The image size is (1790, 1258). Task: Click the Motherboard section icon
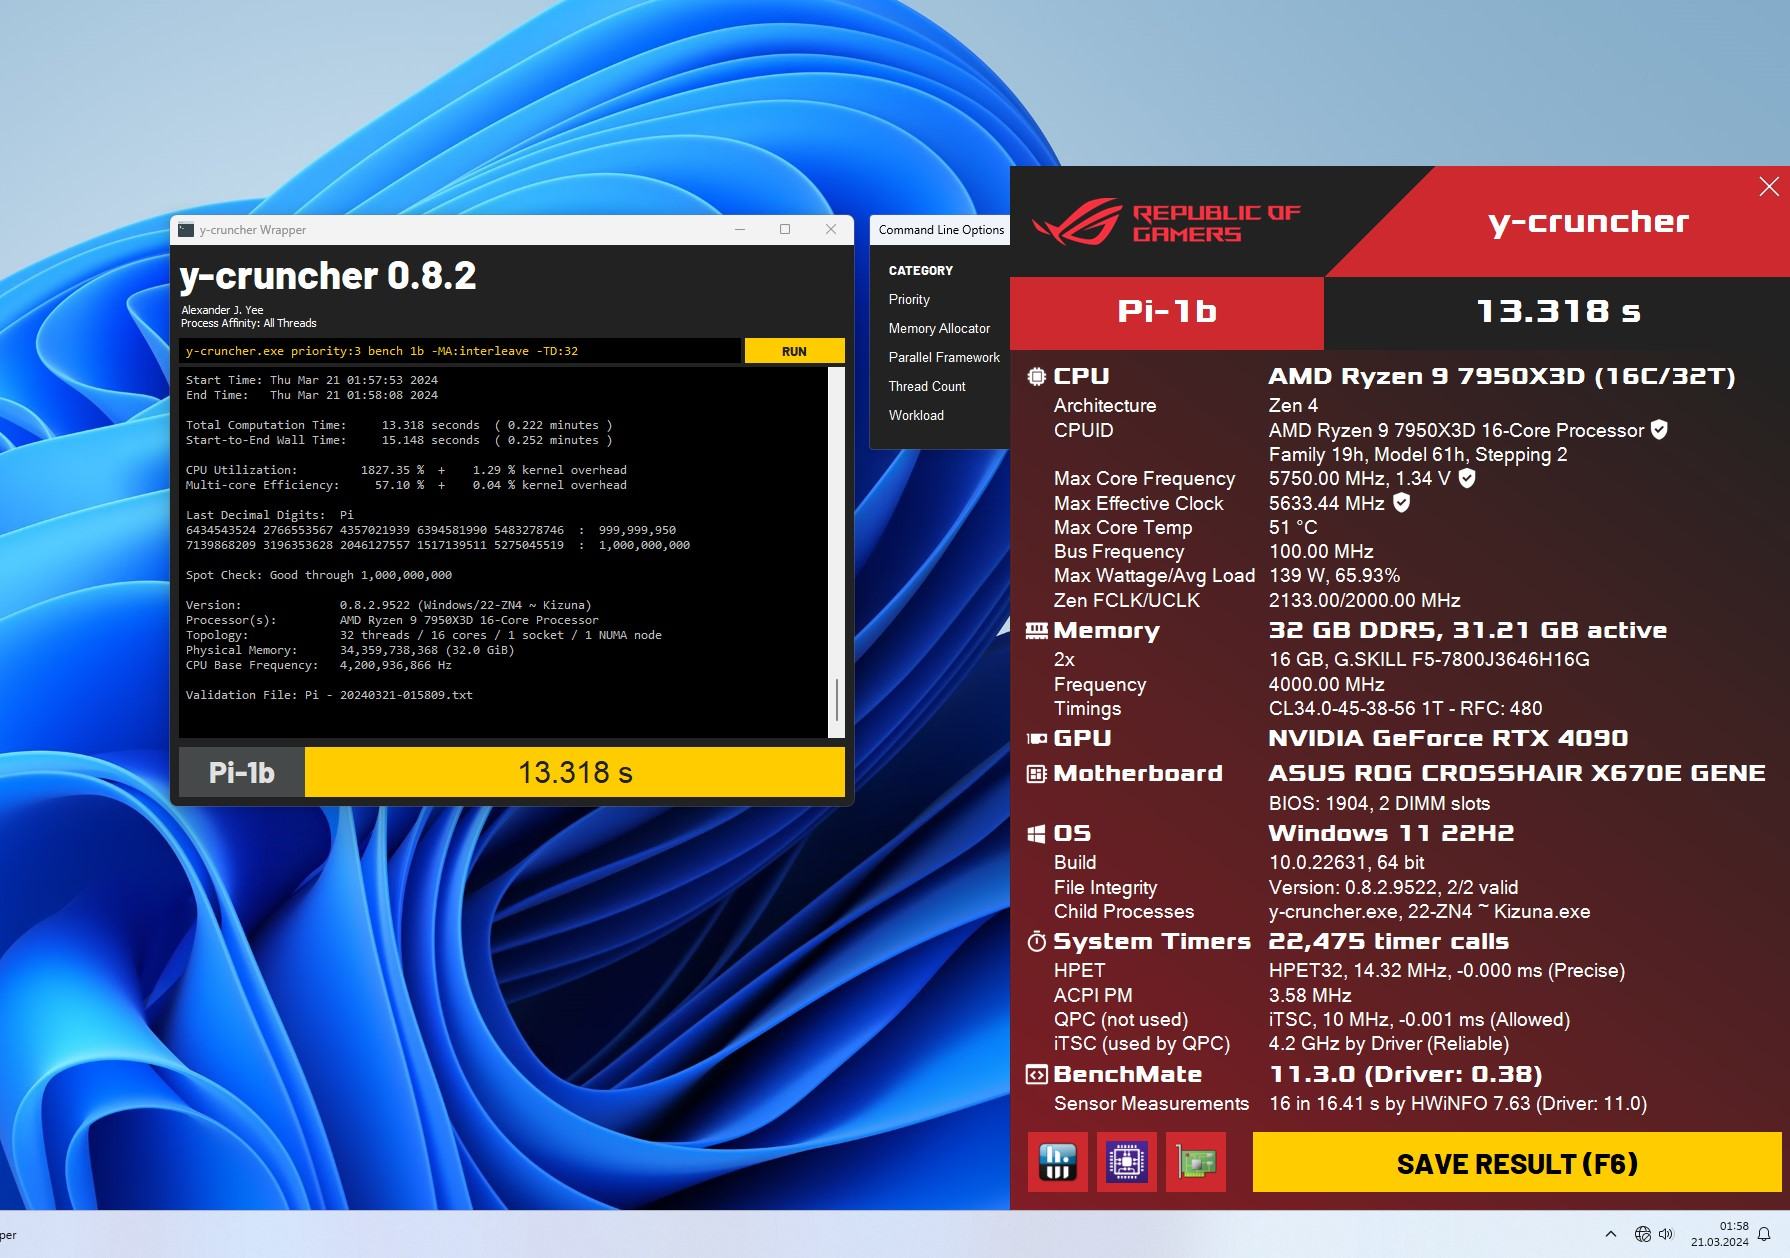(1037, 774)
